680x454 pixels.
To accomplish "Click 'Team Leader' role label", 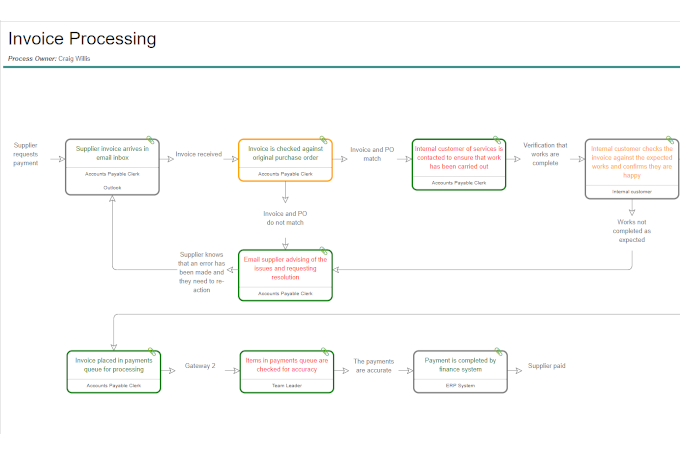I will (287, 385).
